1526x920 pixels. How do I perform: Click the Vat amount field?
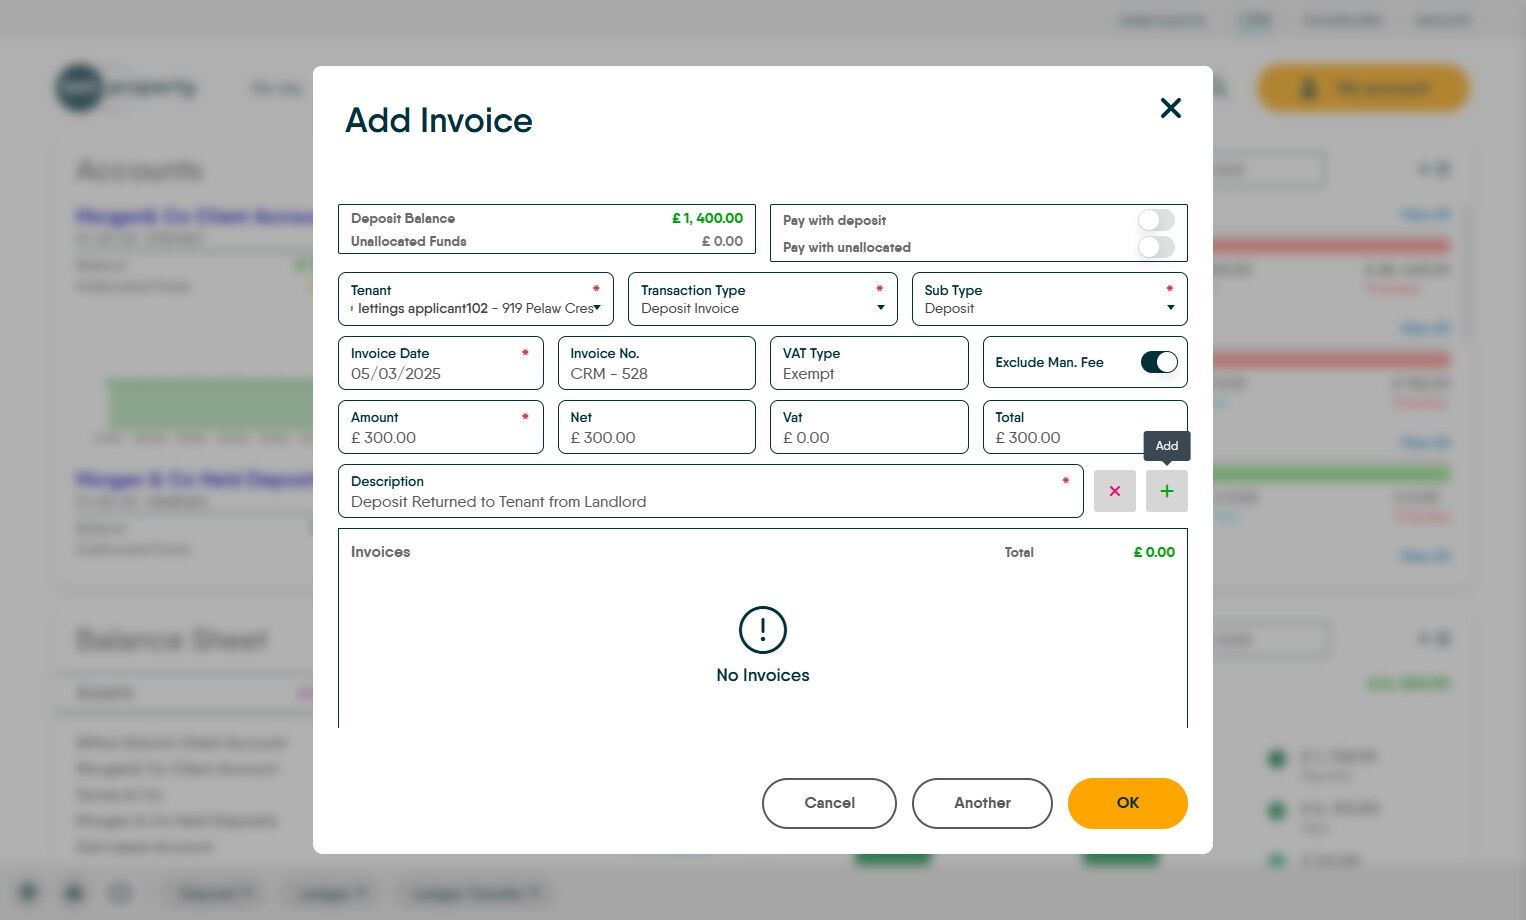(x=869, y=427)
